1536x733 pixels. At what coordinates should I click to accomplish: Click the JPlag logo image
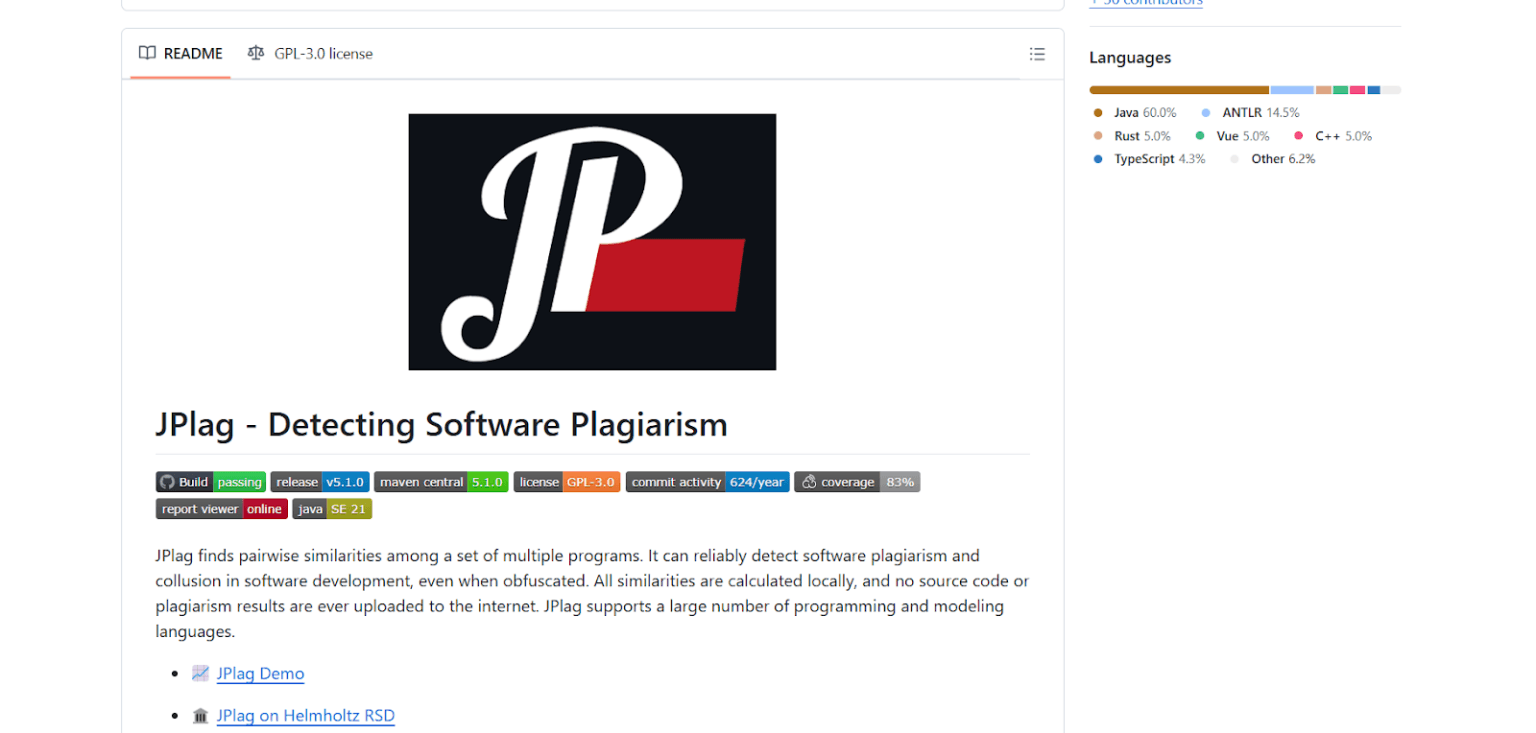[x=591, y=241]
